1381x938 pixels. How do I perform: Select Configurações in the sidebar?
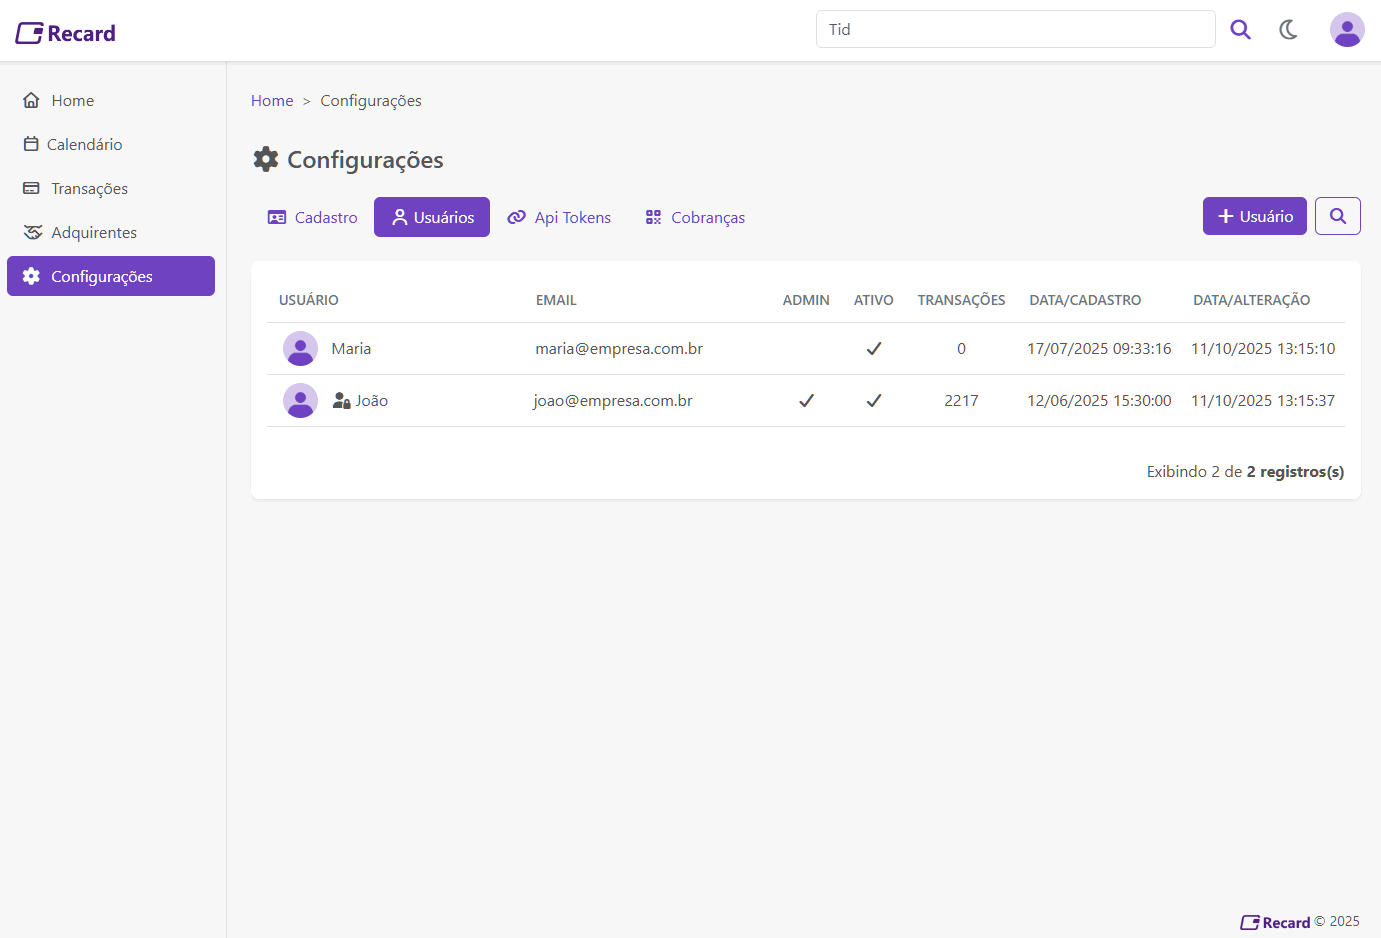pos(110,277)
